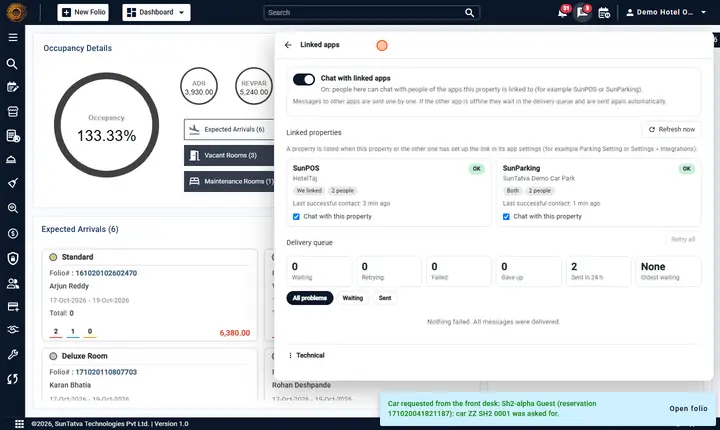Open the service bell sidebar icon
The image size is (720, 430).
pyautogui.click(x=11, y=159)
